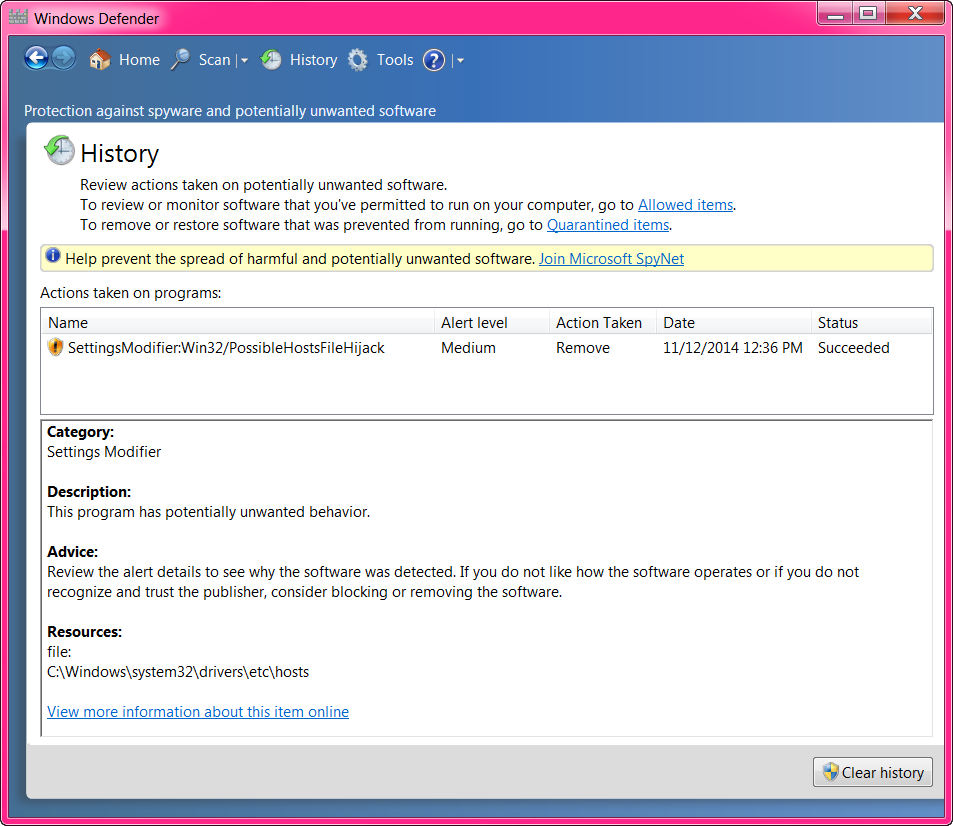The image size is (953, 826).
Task: Click the Windows Defender title bar icon
Action: 18,16
